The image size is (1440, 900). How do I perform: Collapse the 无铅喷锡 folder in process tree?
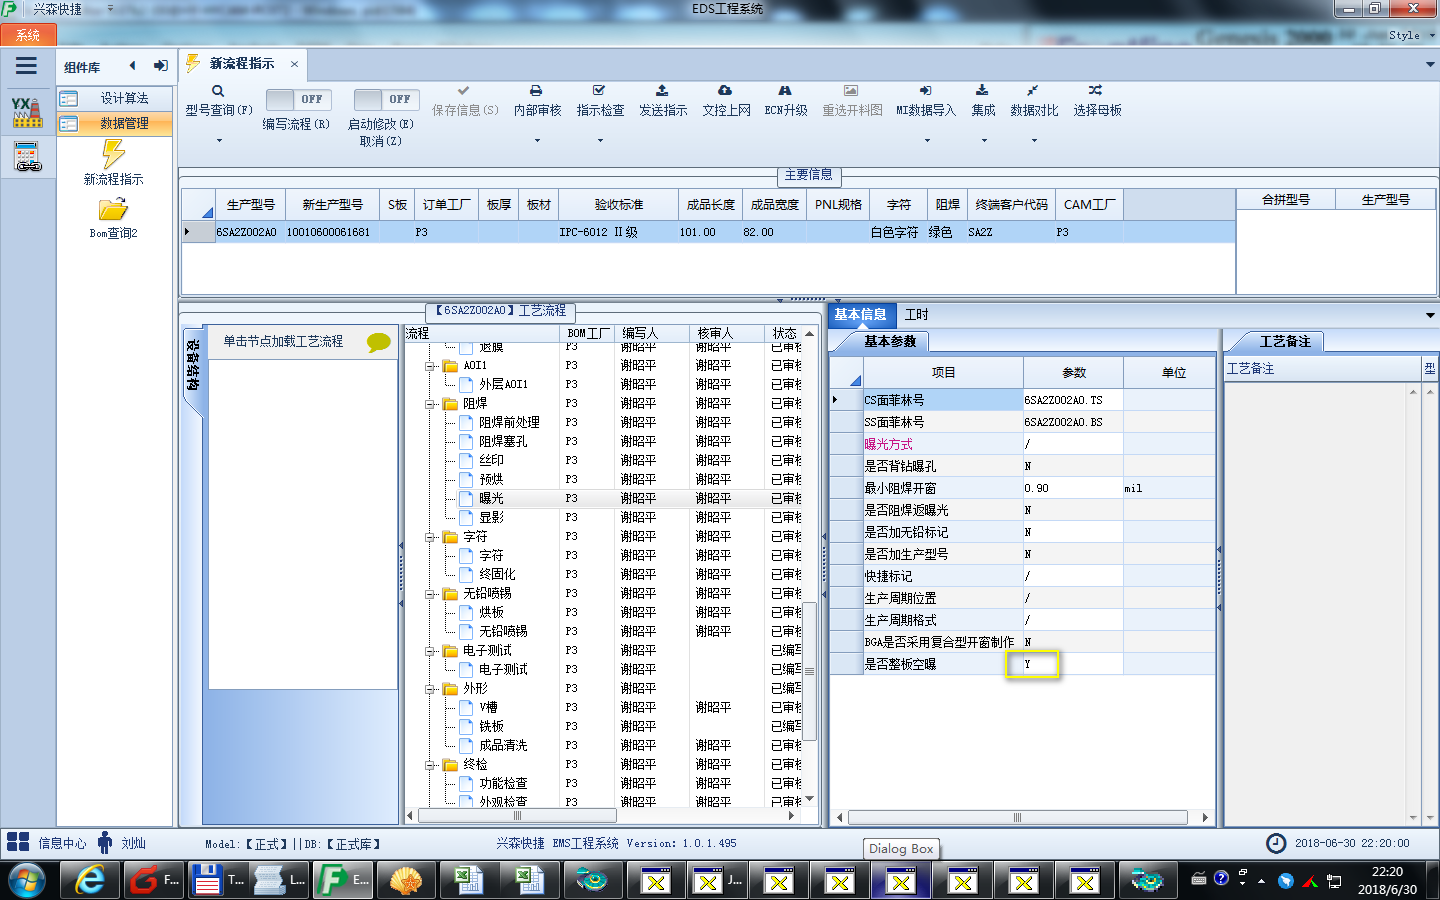pos(430,594)
